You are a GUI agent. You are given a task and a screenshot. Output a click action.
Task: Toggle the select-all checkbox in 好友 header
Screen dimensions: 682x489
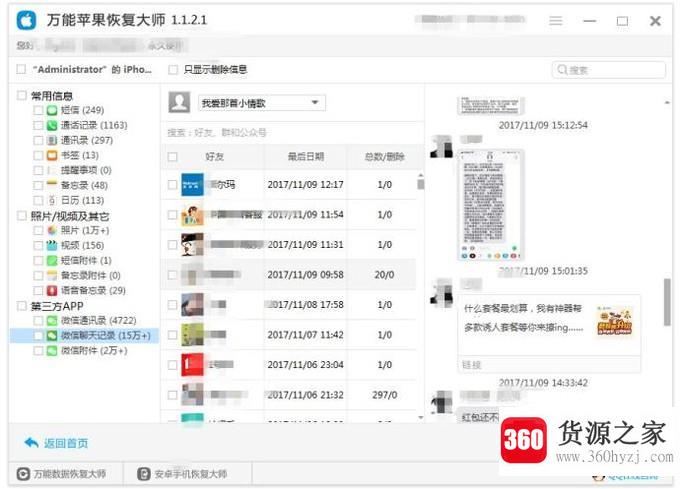point(173,157)
